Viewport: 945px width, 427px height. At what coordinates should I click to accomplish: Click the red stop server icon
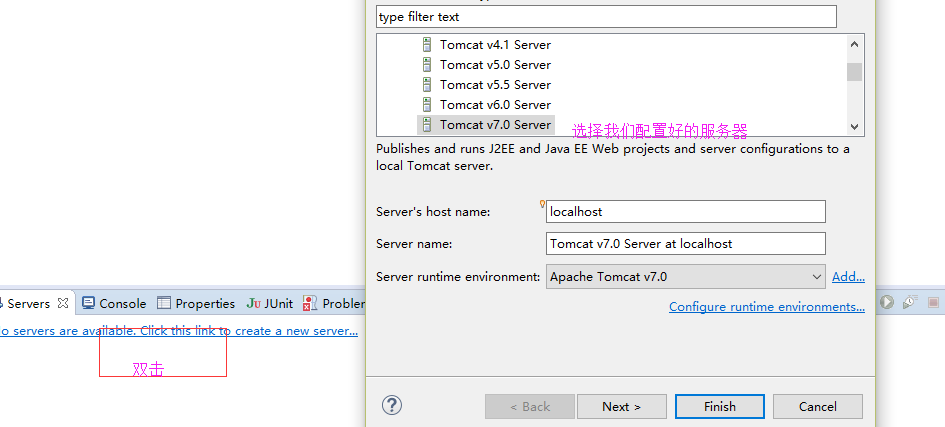(933, 302)
